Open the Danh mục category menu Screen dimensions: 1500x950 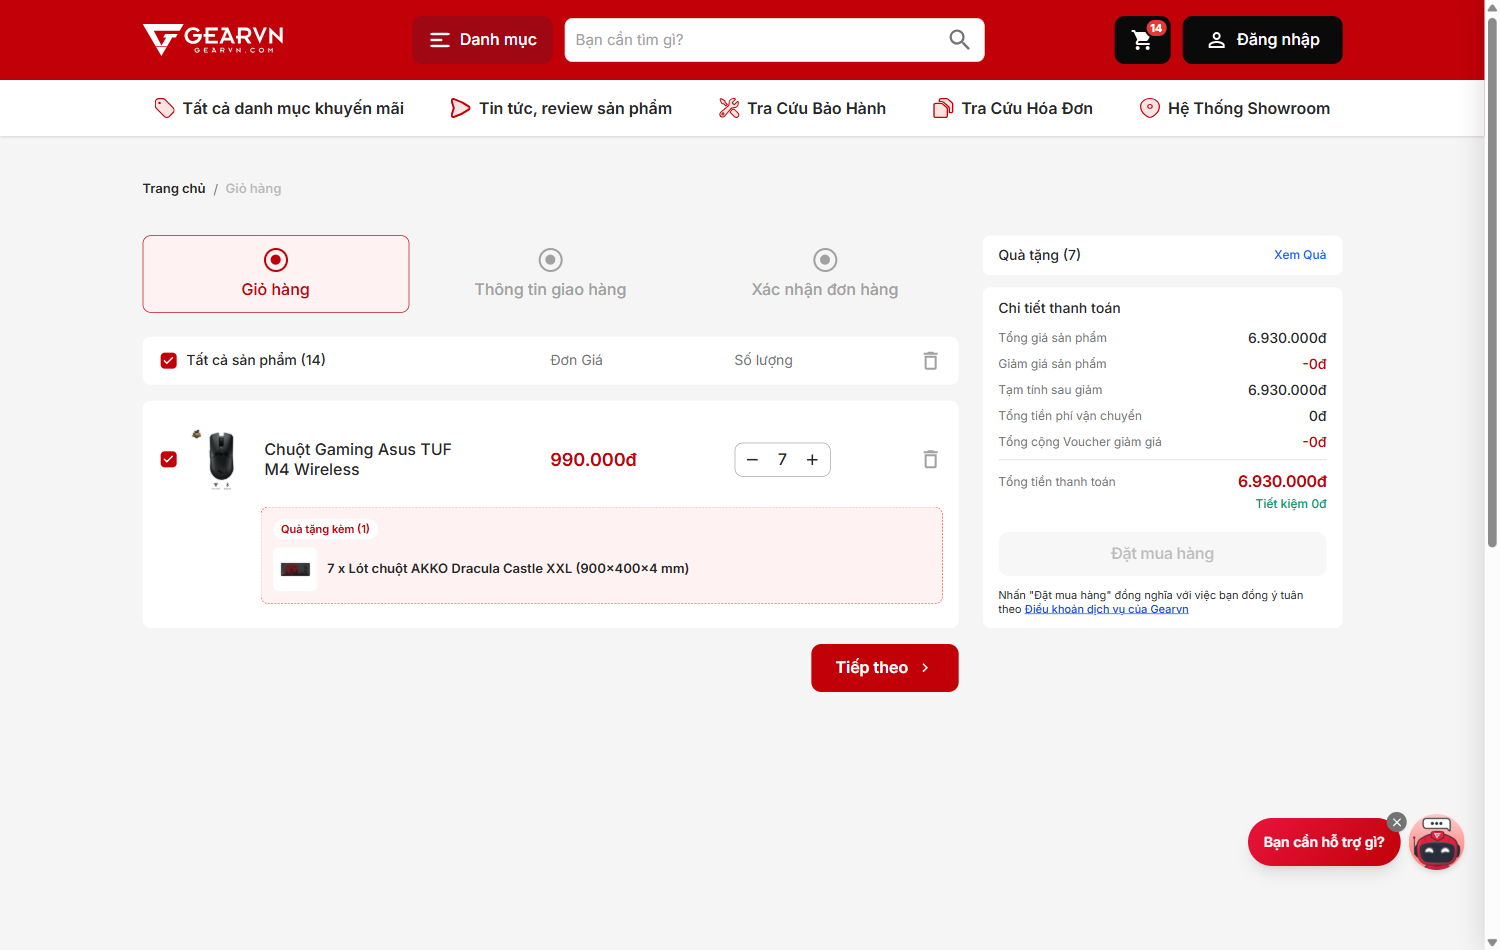(482, 40)
